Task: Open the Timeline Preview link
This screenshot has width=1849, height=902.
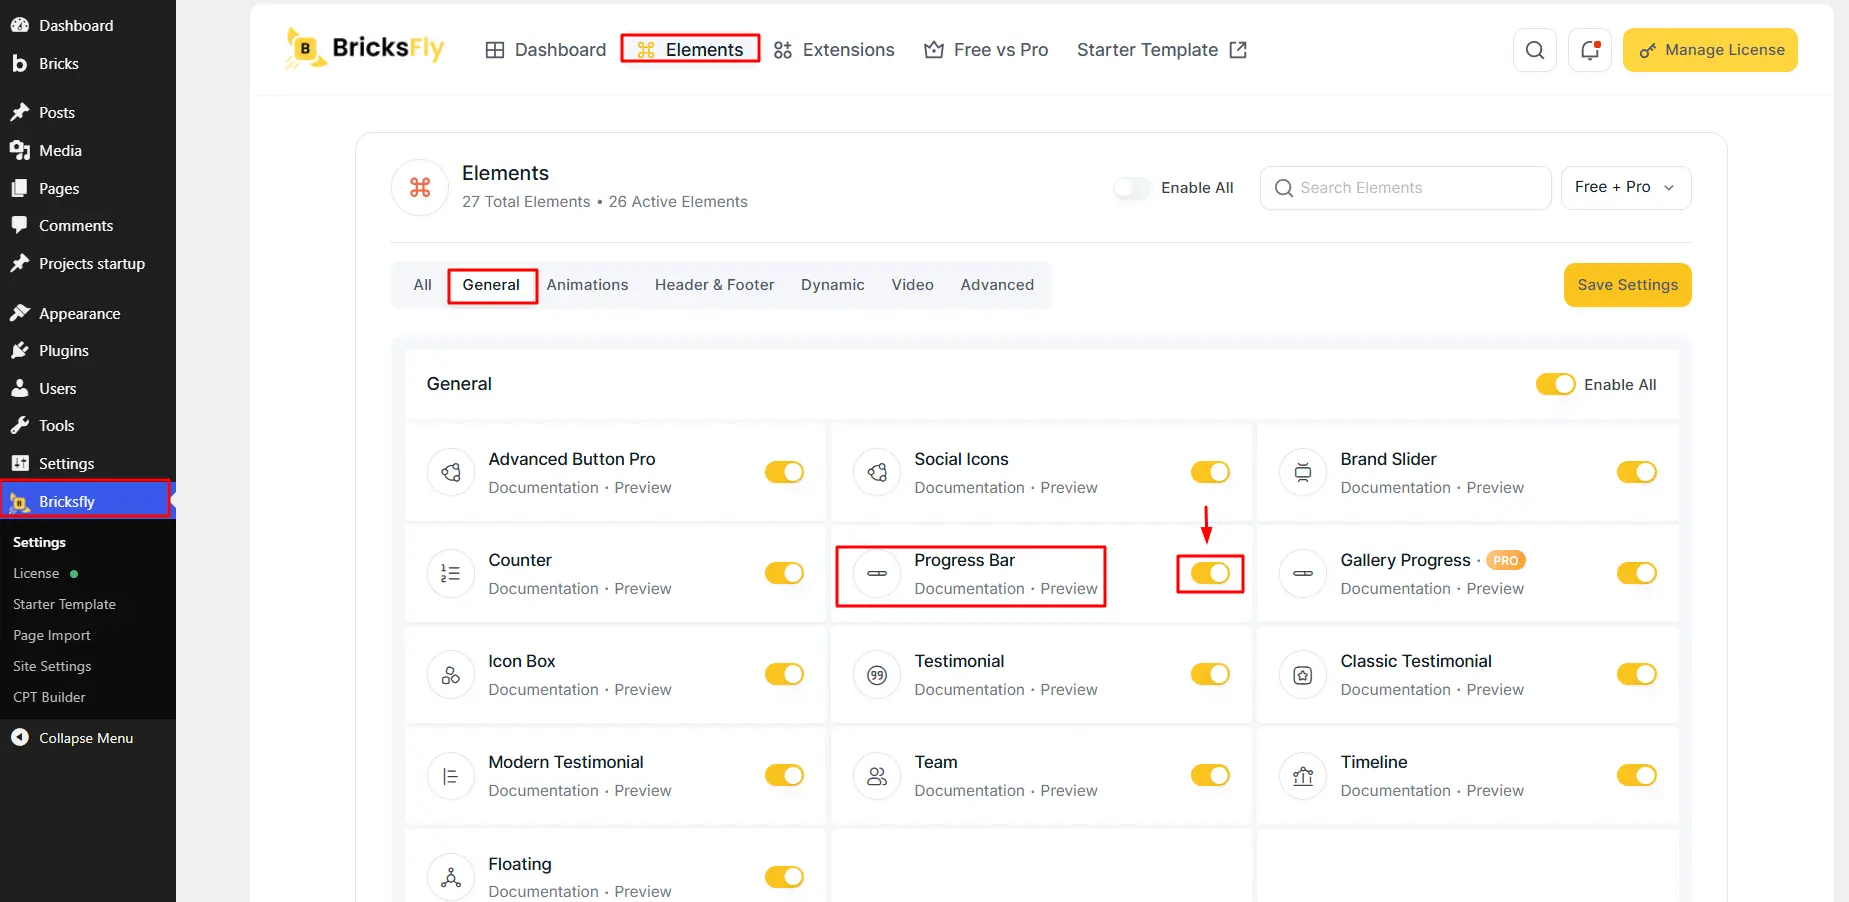Action: 1495,791
